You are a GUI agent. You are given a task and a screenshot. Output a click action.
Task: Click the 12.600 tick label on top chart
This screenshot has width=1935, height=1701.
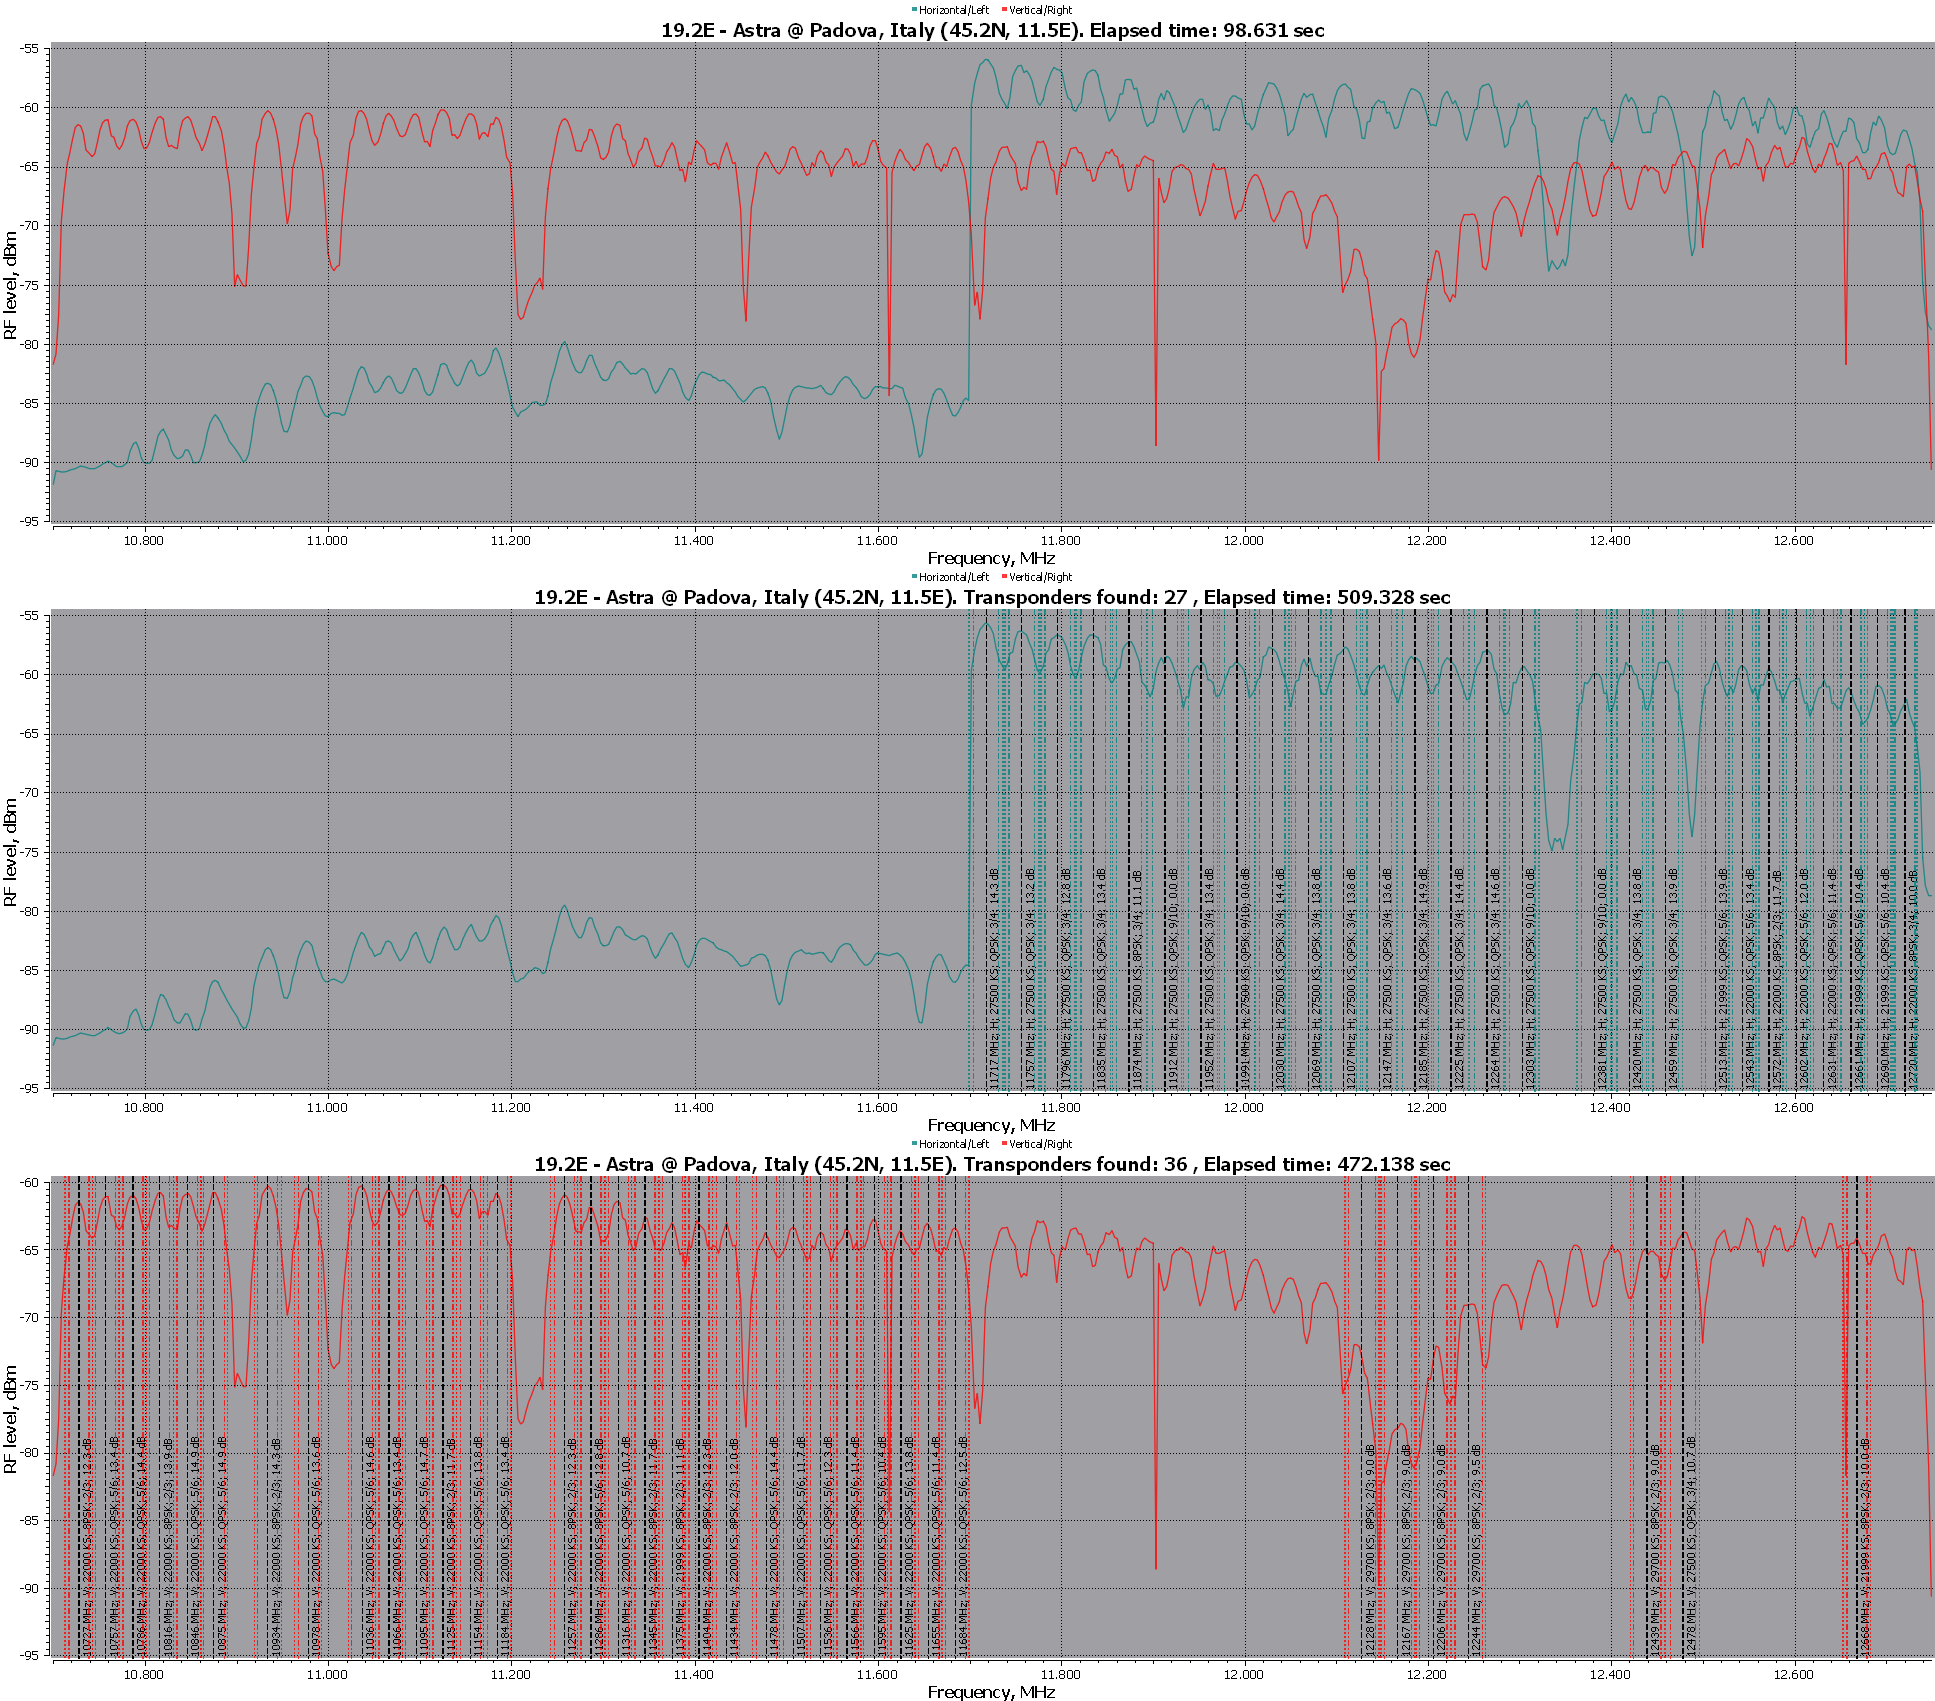pyautogui.click(x=1793, y=541)
